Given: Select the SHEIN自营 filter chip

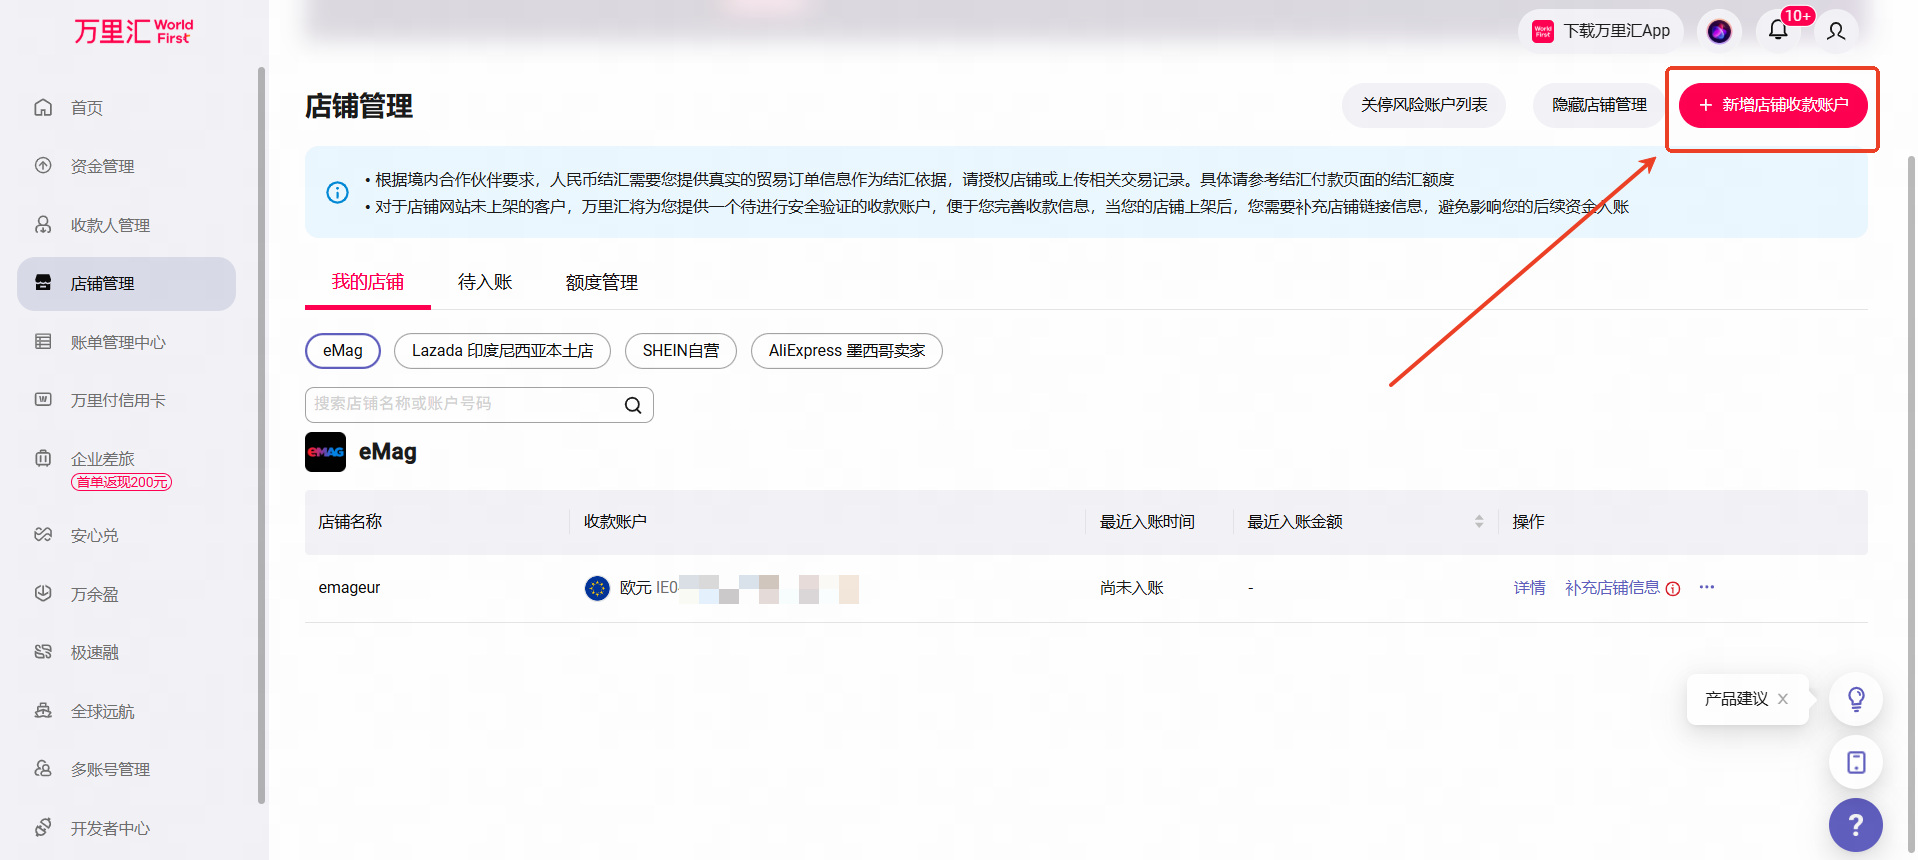Looking at the screenshot, I should point(681,351).
